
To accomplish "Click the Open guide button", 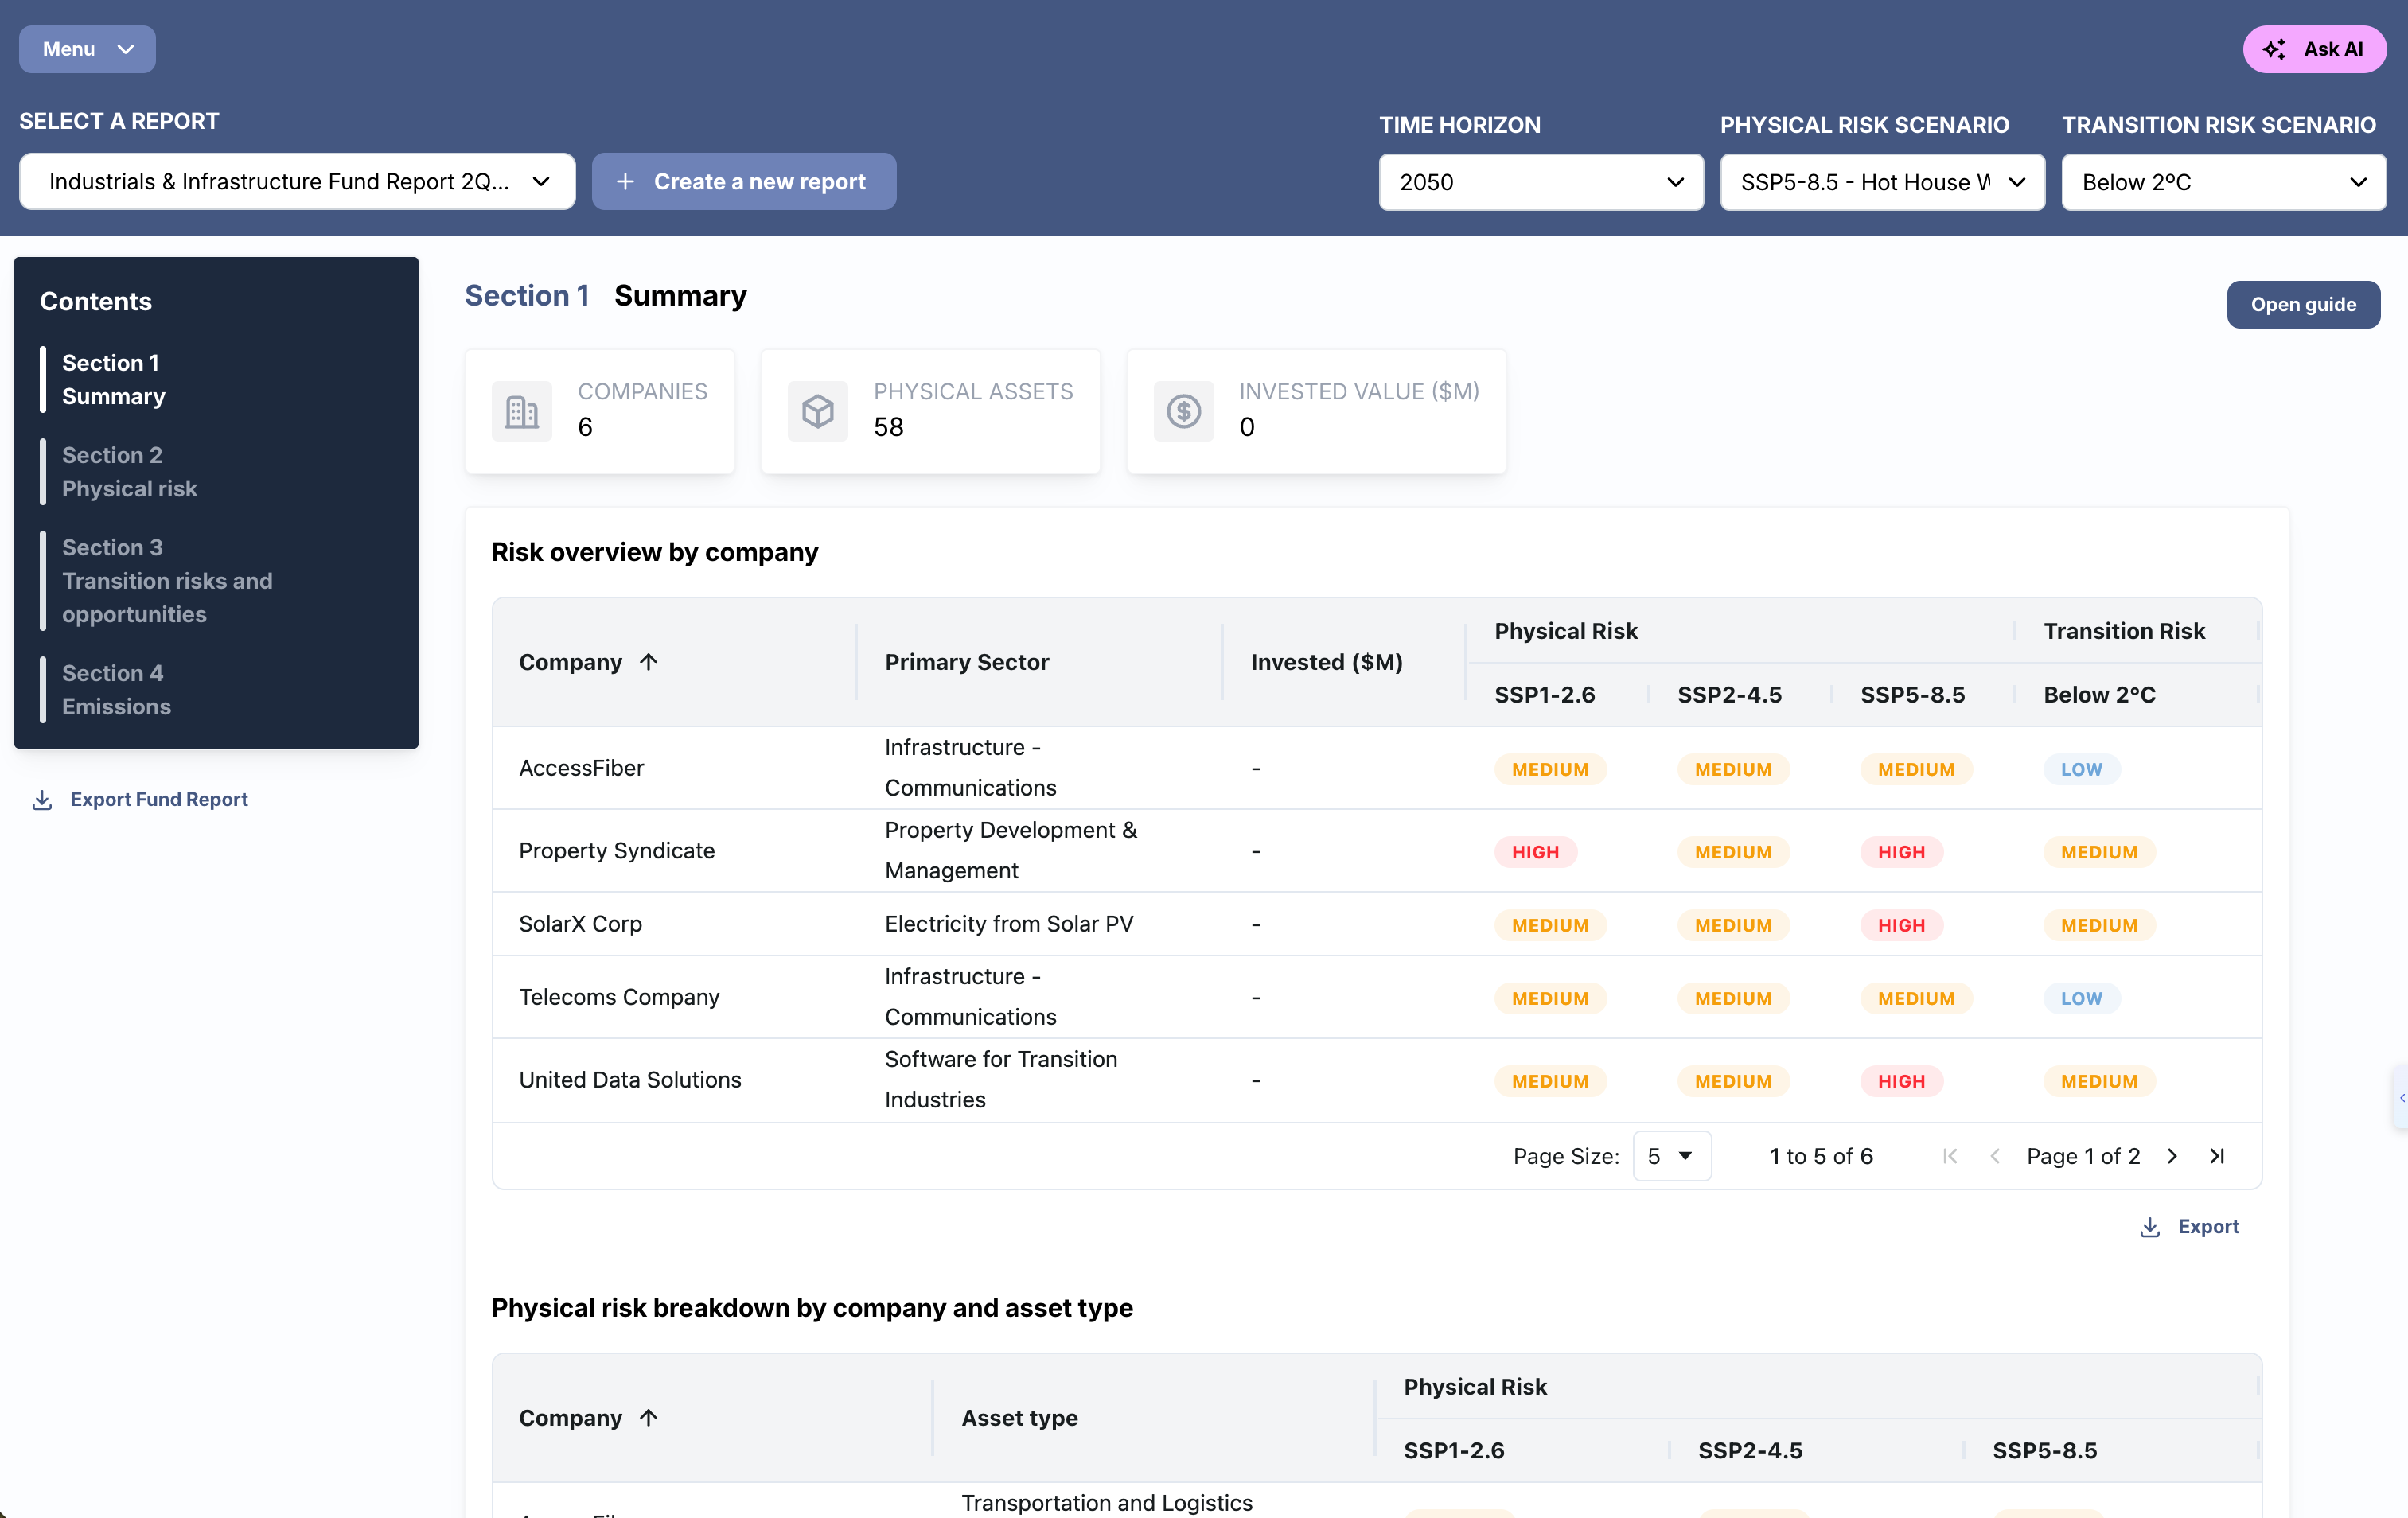I will click(x=2302, y=304).
